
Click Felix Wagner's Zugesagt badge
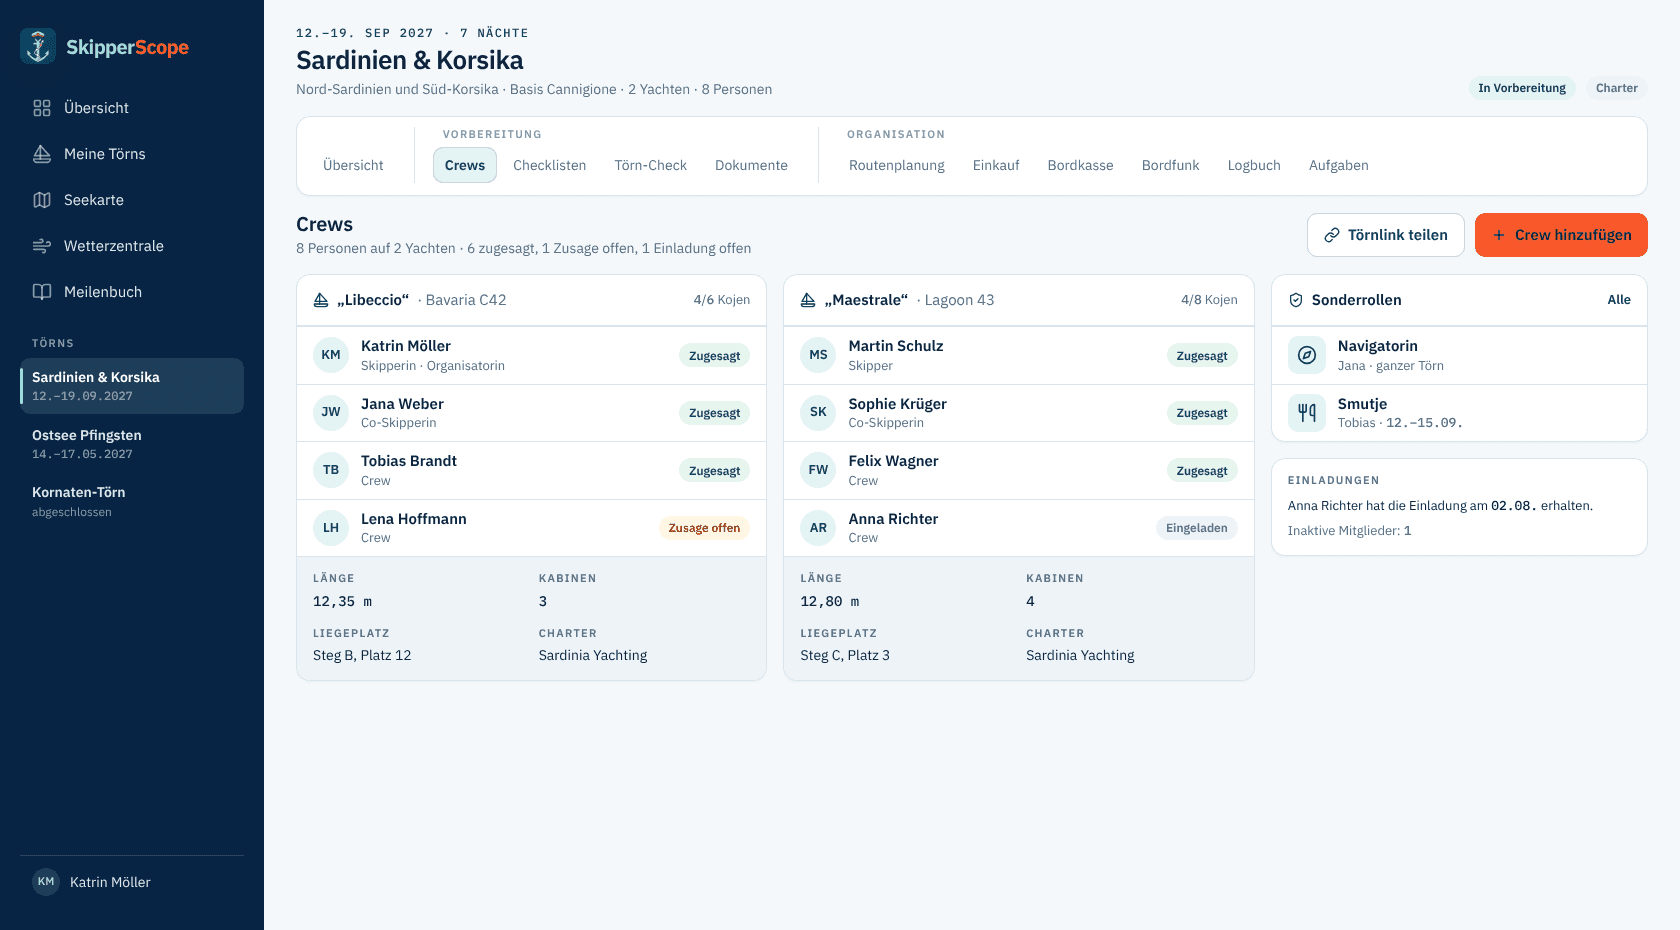pyautogui.click(x=1202, y=471)
